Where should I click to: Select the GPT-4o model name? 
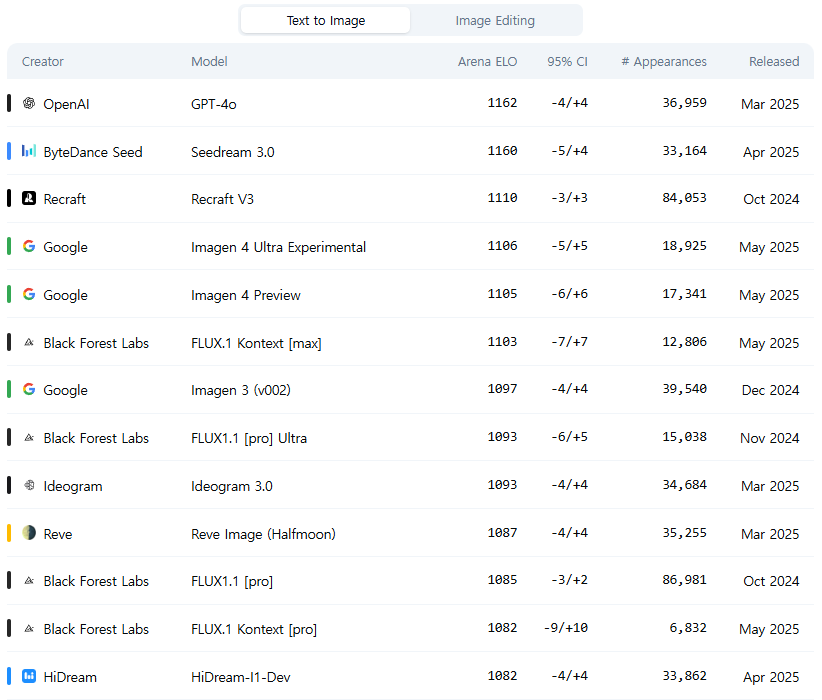[x=214, y=104]
